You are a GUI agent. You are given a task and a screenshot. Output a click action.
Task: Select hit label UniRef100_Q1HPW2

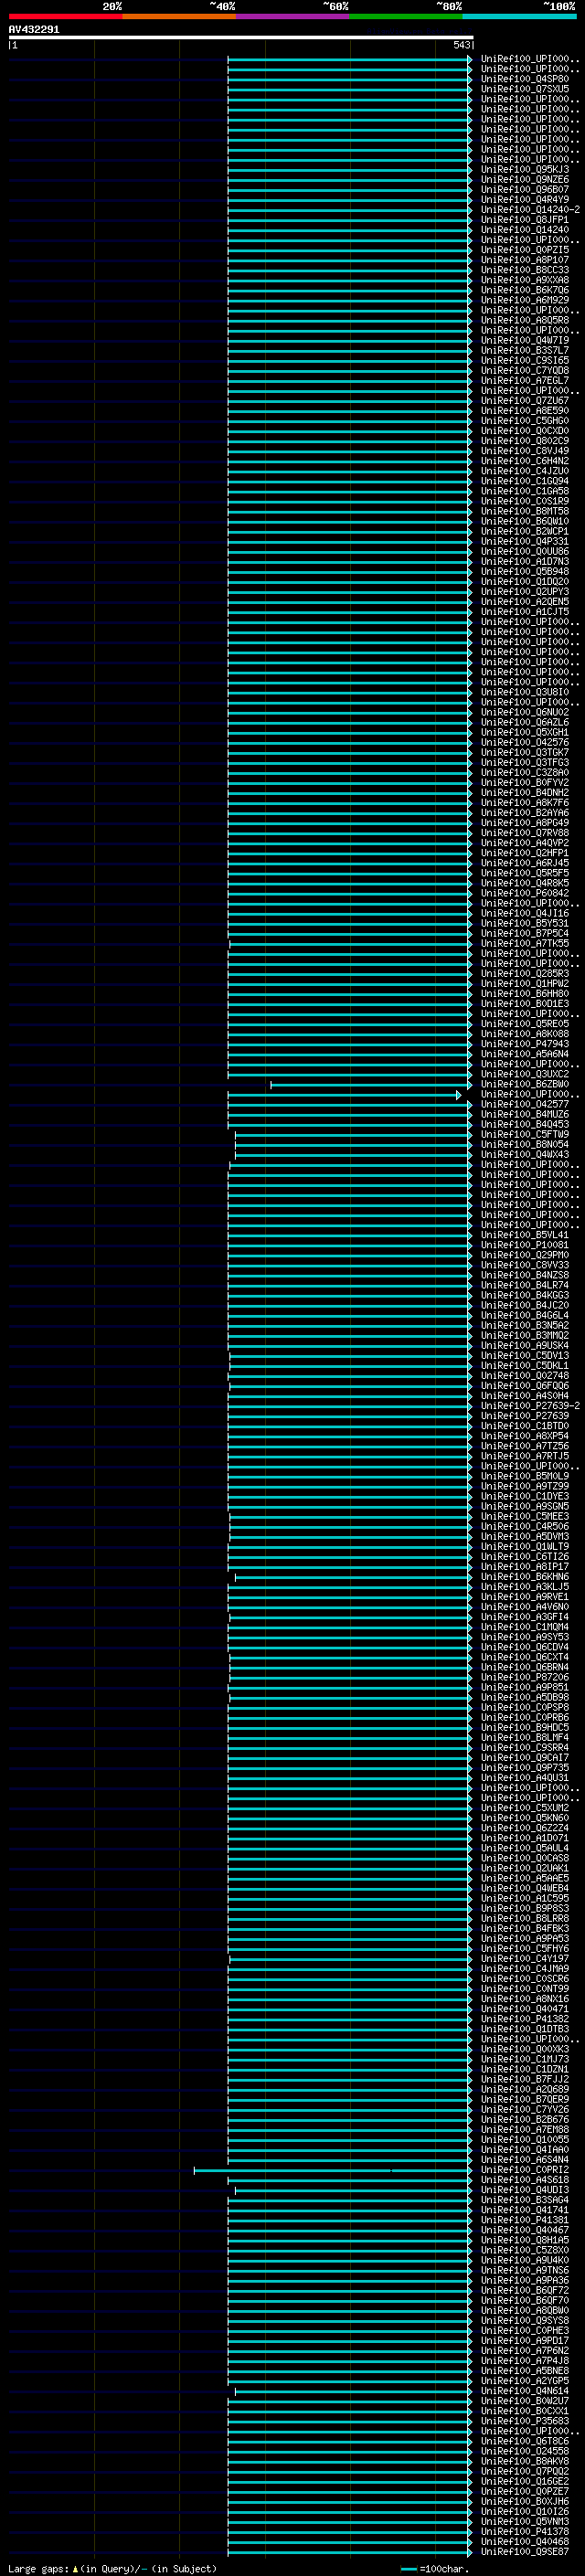click(x=525, y=984)
